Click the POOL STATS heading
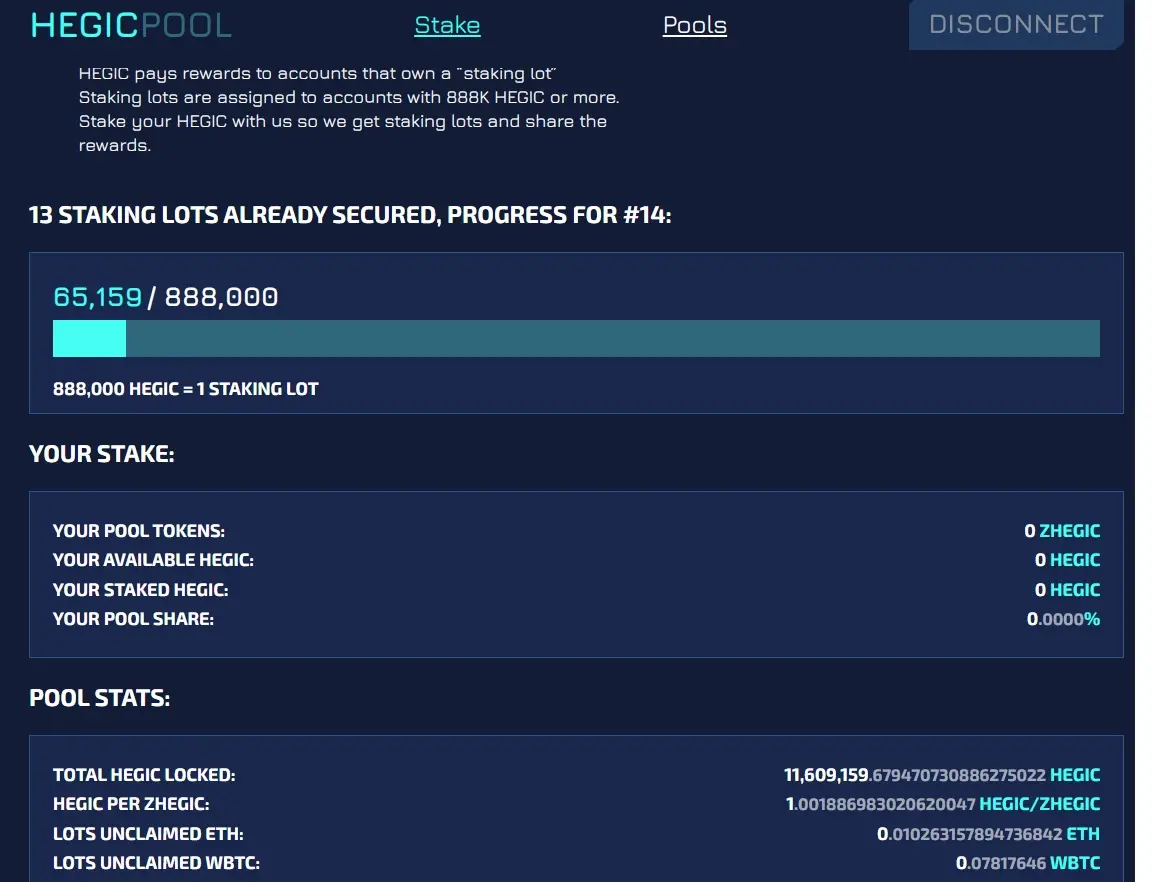 click(x=100, y=698)
